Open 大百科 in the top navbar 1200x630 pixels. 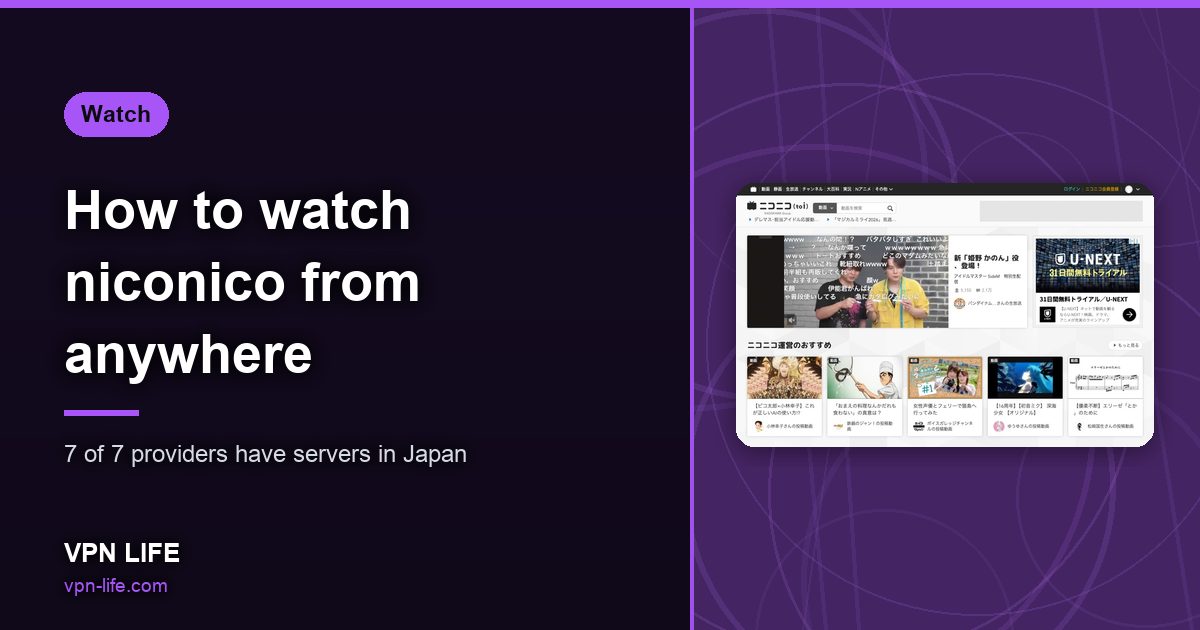tap(832, 189)
